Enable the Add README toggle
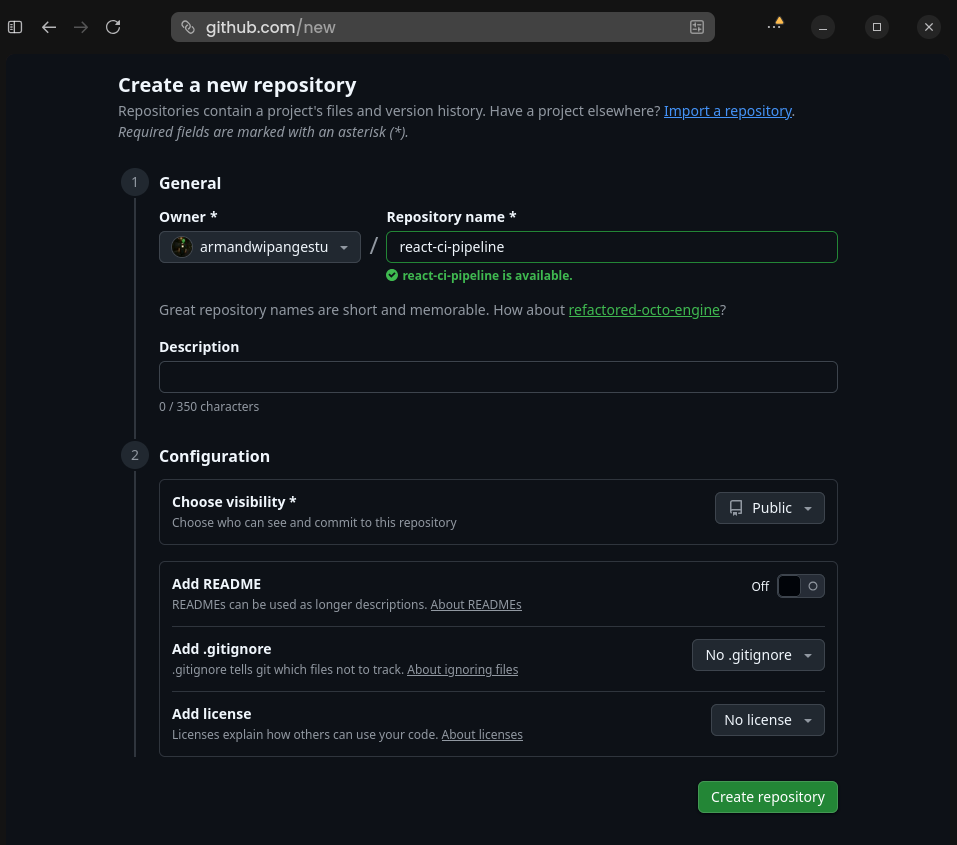957x845 pixels. click(800, 585)
